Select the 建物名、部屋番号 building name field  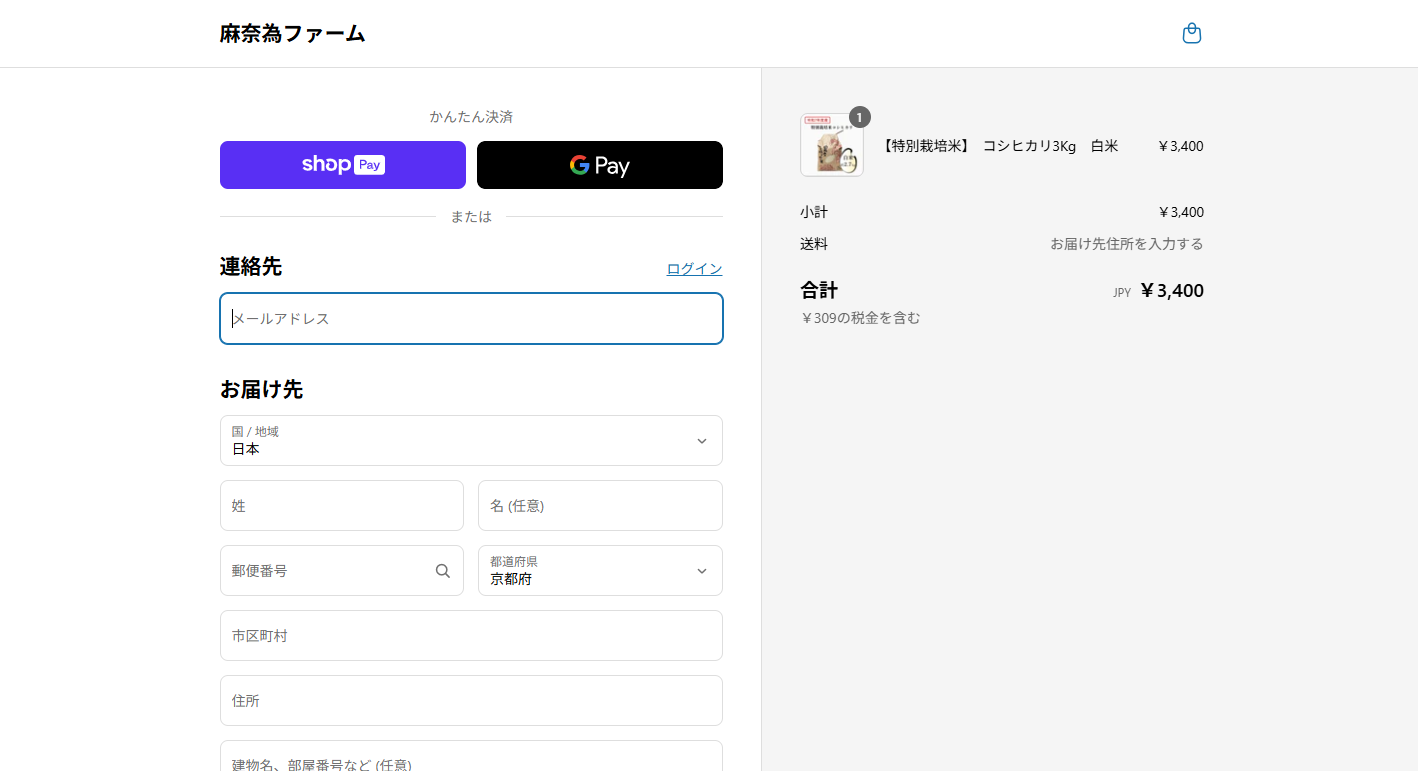(471, 760)
